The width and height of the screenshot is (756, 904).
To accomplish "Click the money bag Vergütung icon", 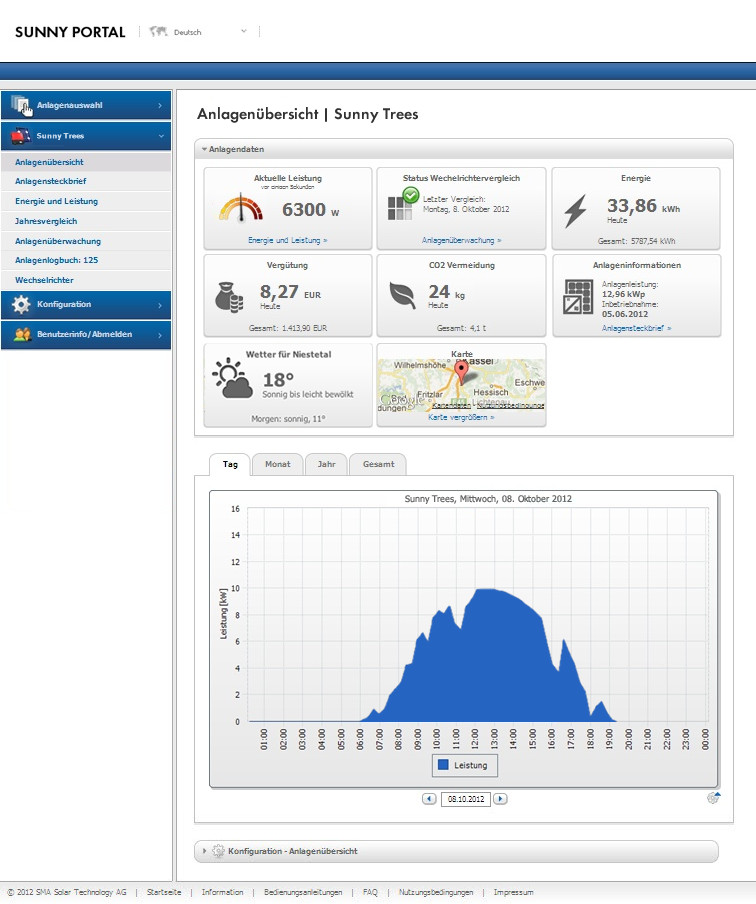I will pos(230,297).
